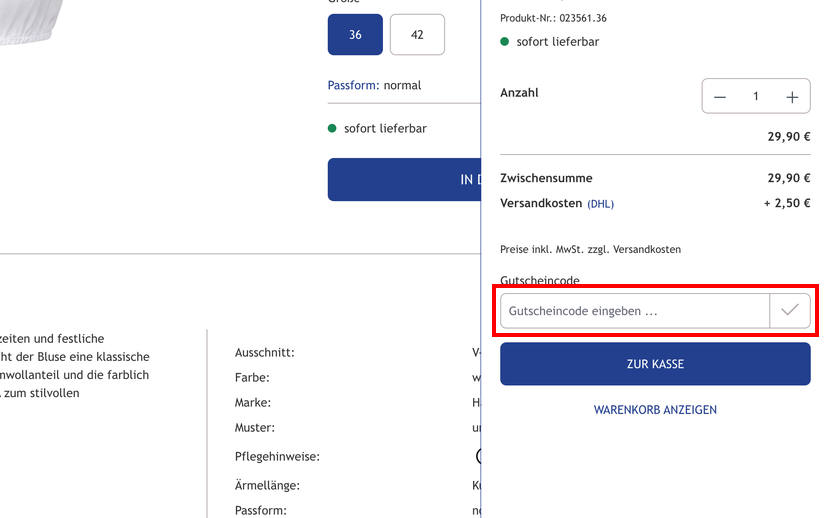
Task: Click the quantity value 1 field
Action: click(x=756, y=96)
